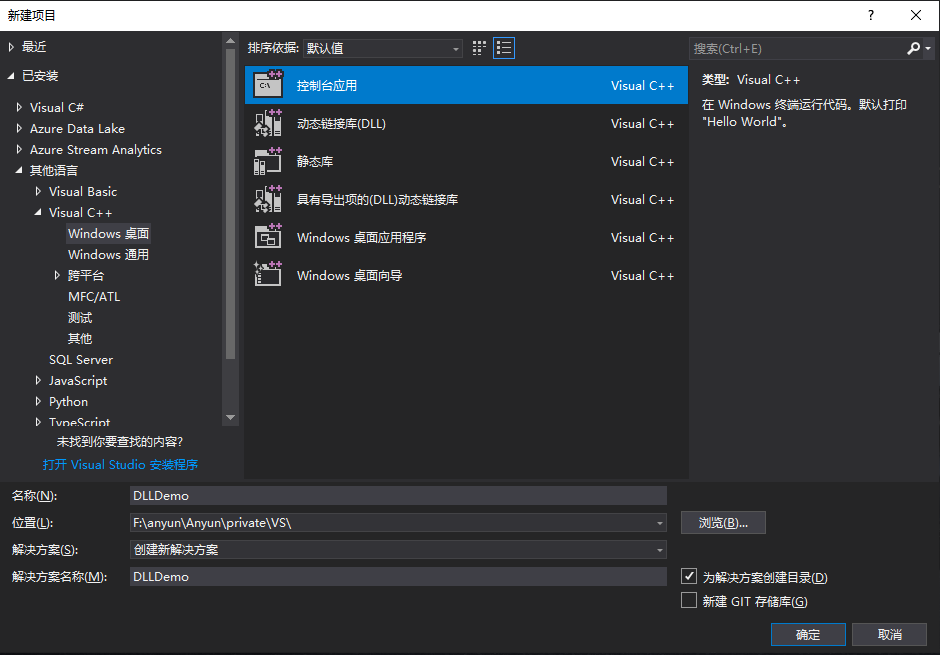Click the 静态库 static library icon
Image resolution: width=940 pixels, height=655 pixels.
pyautogui.click(x=267, y=161)
